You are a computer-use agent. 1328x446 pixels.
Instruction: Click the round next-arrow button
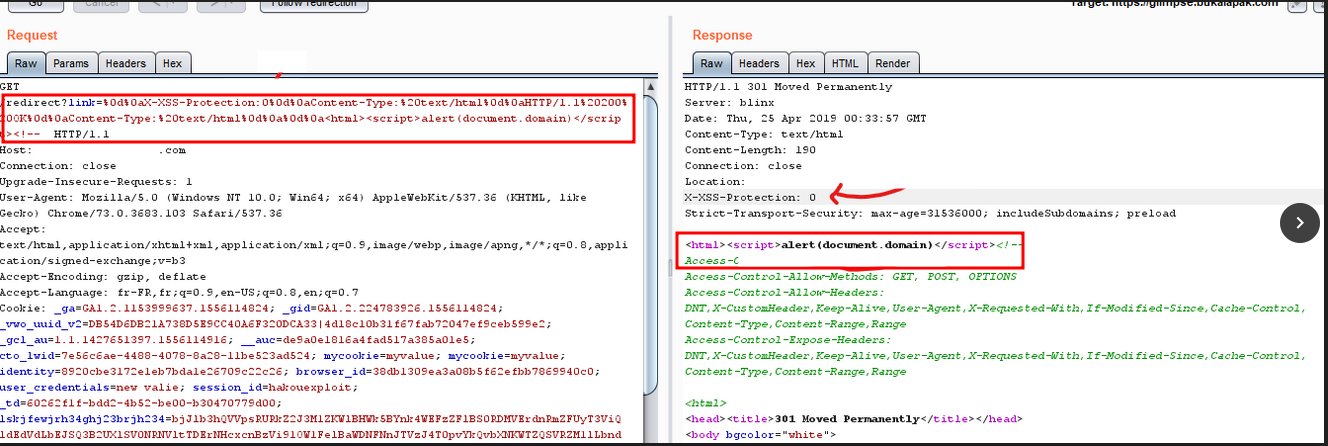pyautogui.click(x=1300, y=223)
